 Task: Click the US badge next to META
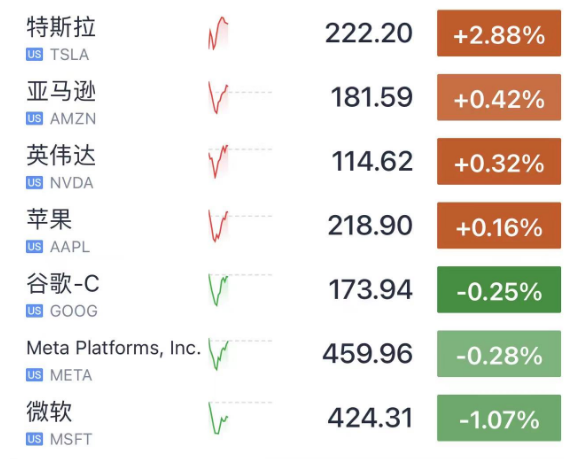click(35, 375)
